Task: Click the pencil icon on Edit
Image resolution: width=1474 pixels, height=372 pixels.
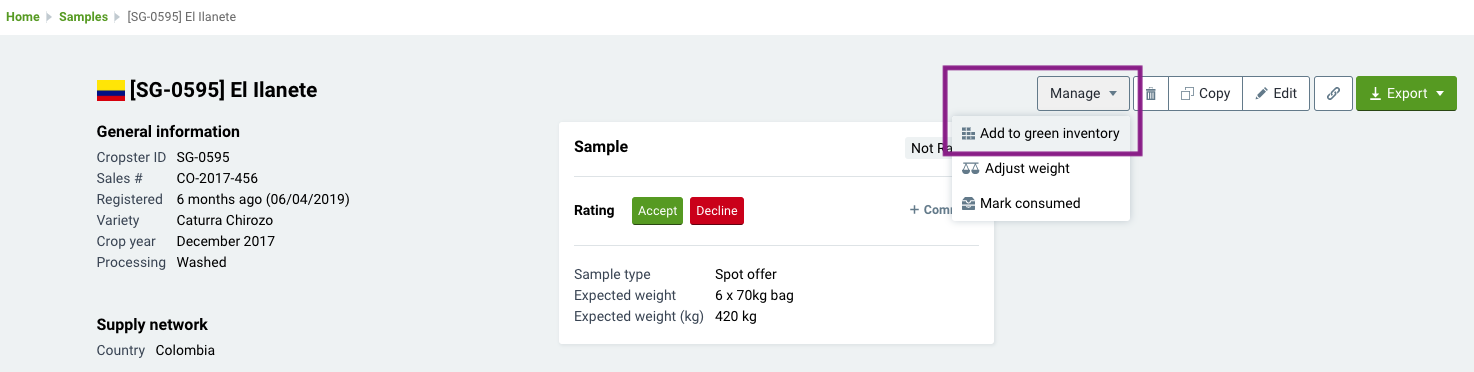Action: tap(1262, 93)
